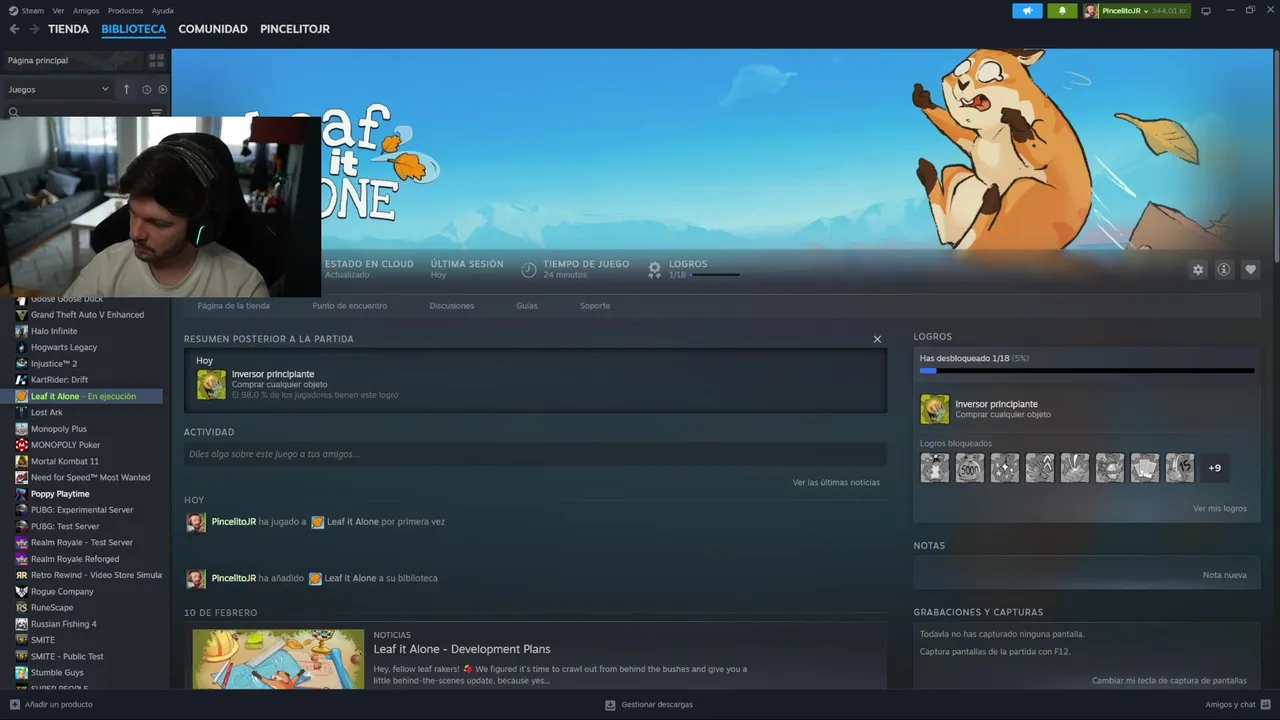Open game settings gear icon
Image resolution: width=1280 pixels, height=720 pixels.
1198,270
